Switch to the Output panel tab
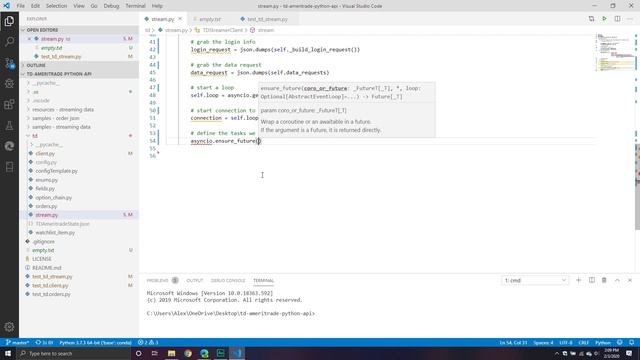Image resolution: width=640 pixels, height=360 pixels. point(195,280)
